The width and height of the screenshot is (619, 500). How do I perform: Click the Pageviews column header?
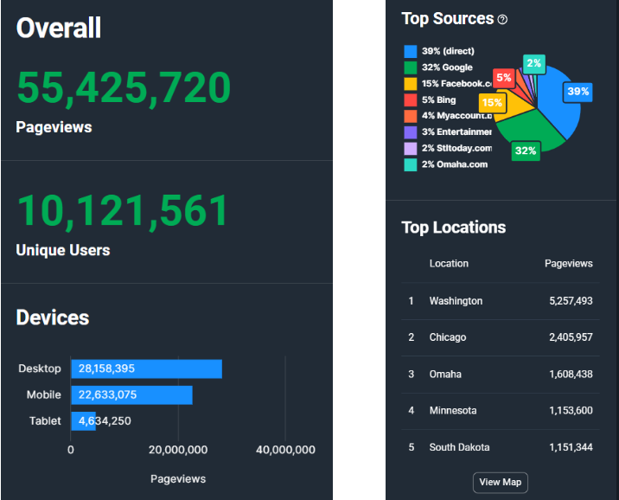[x=568, y=264]
